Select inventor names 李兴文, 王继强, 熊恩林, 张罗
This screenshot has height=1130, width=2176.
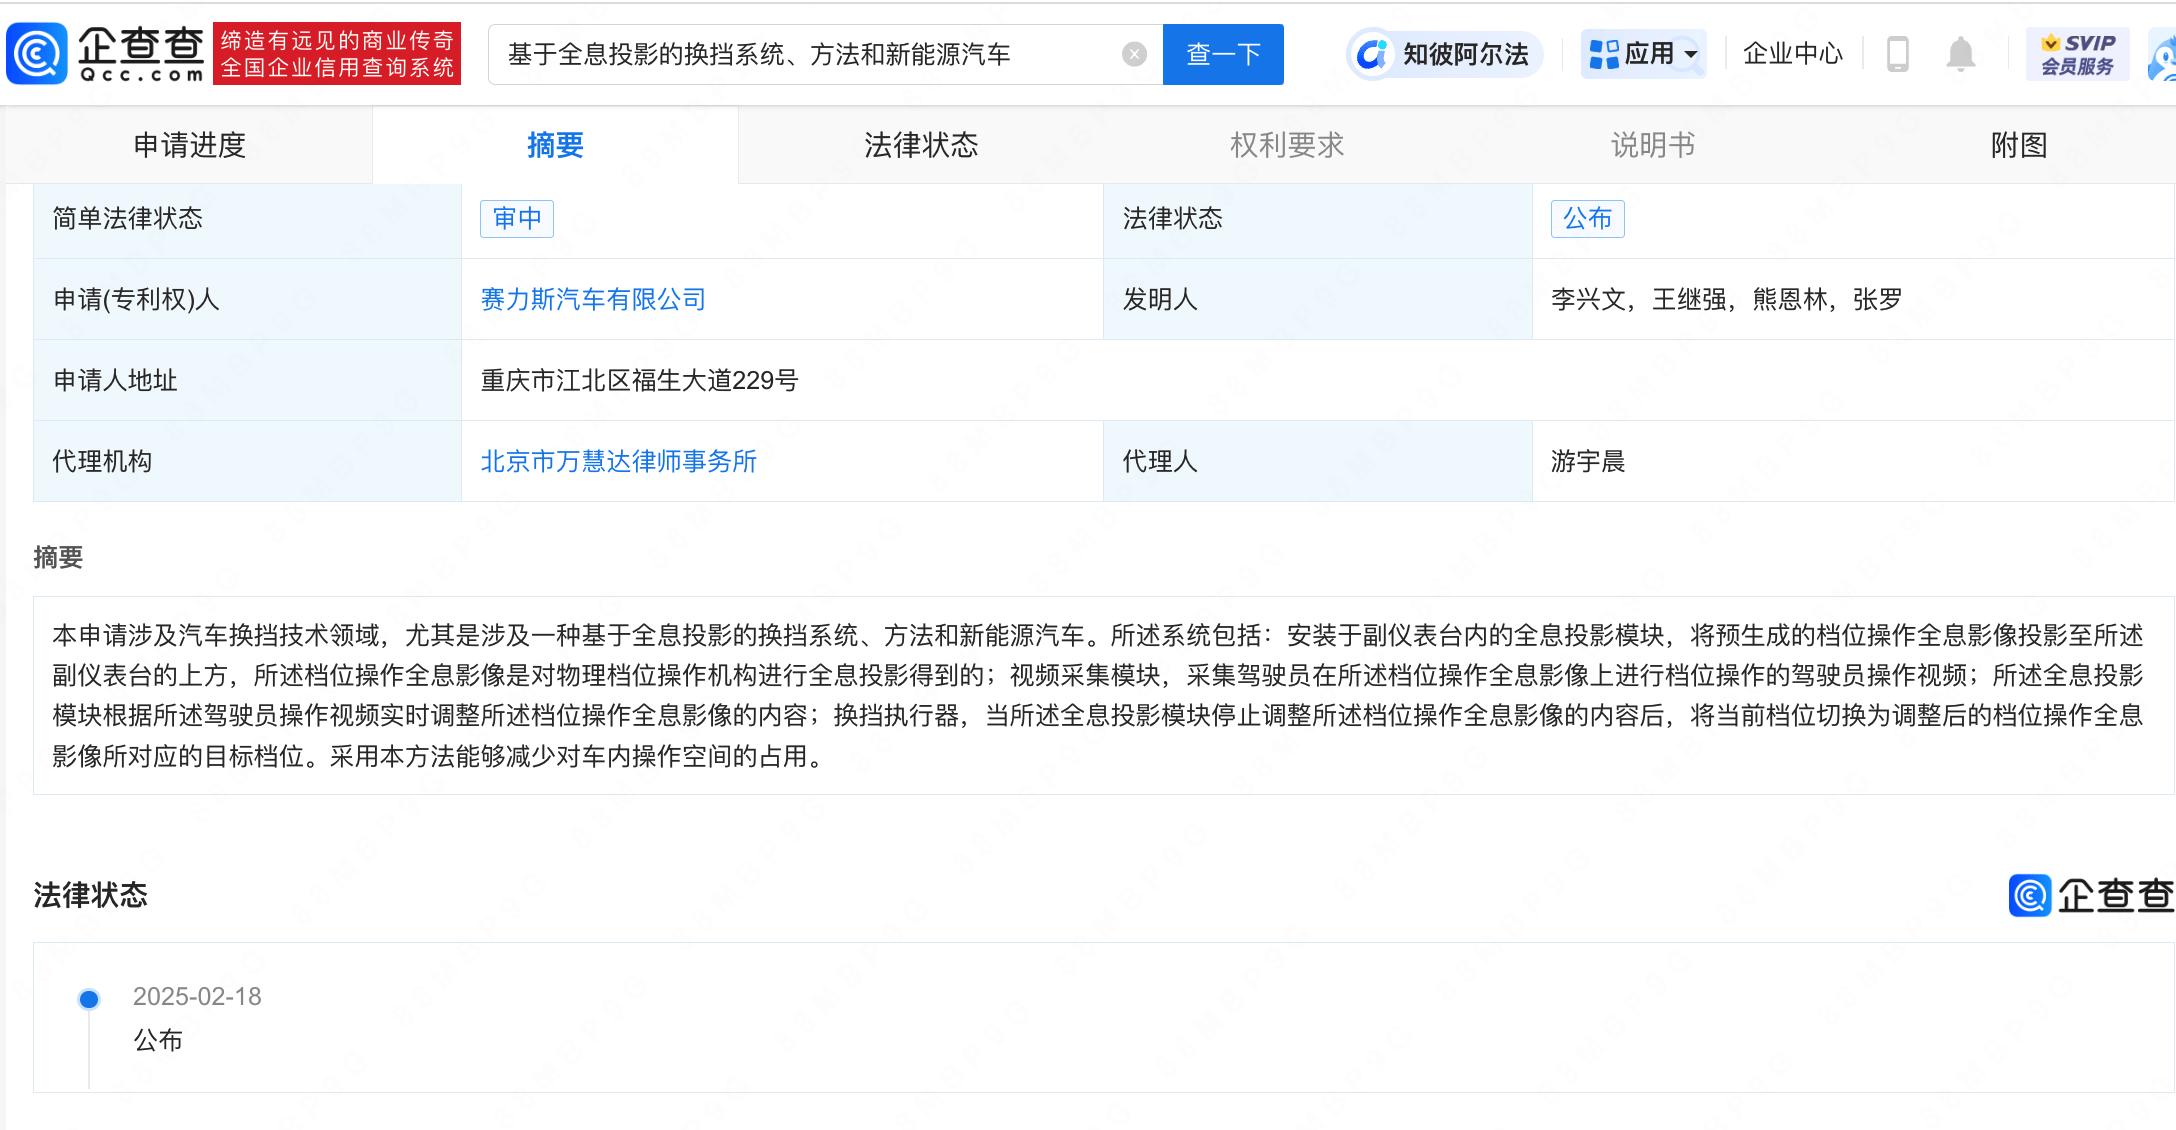pos(1726,299)
